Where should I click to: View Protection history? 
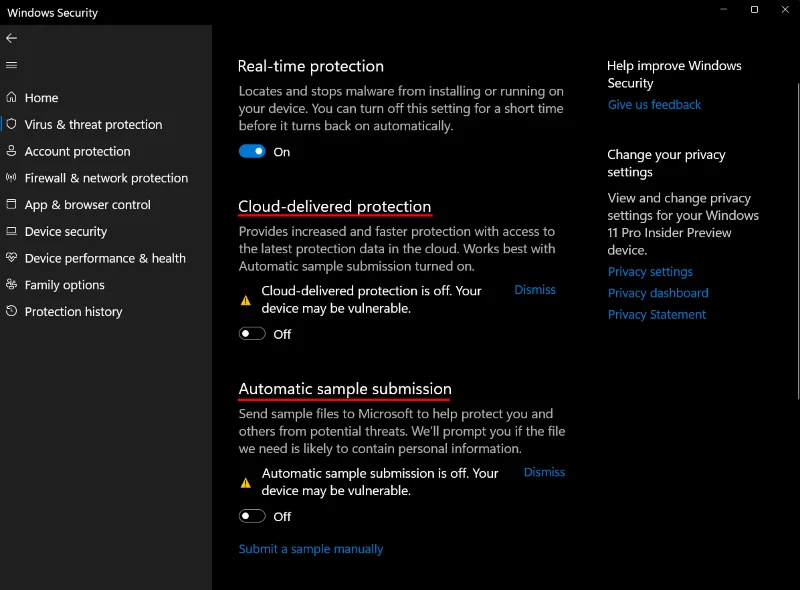[72, 311]
